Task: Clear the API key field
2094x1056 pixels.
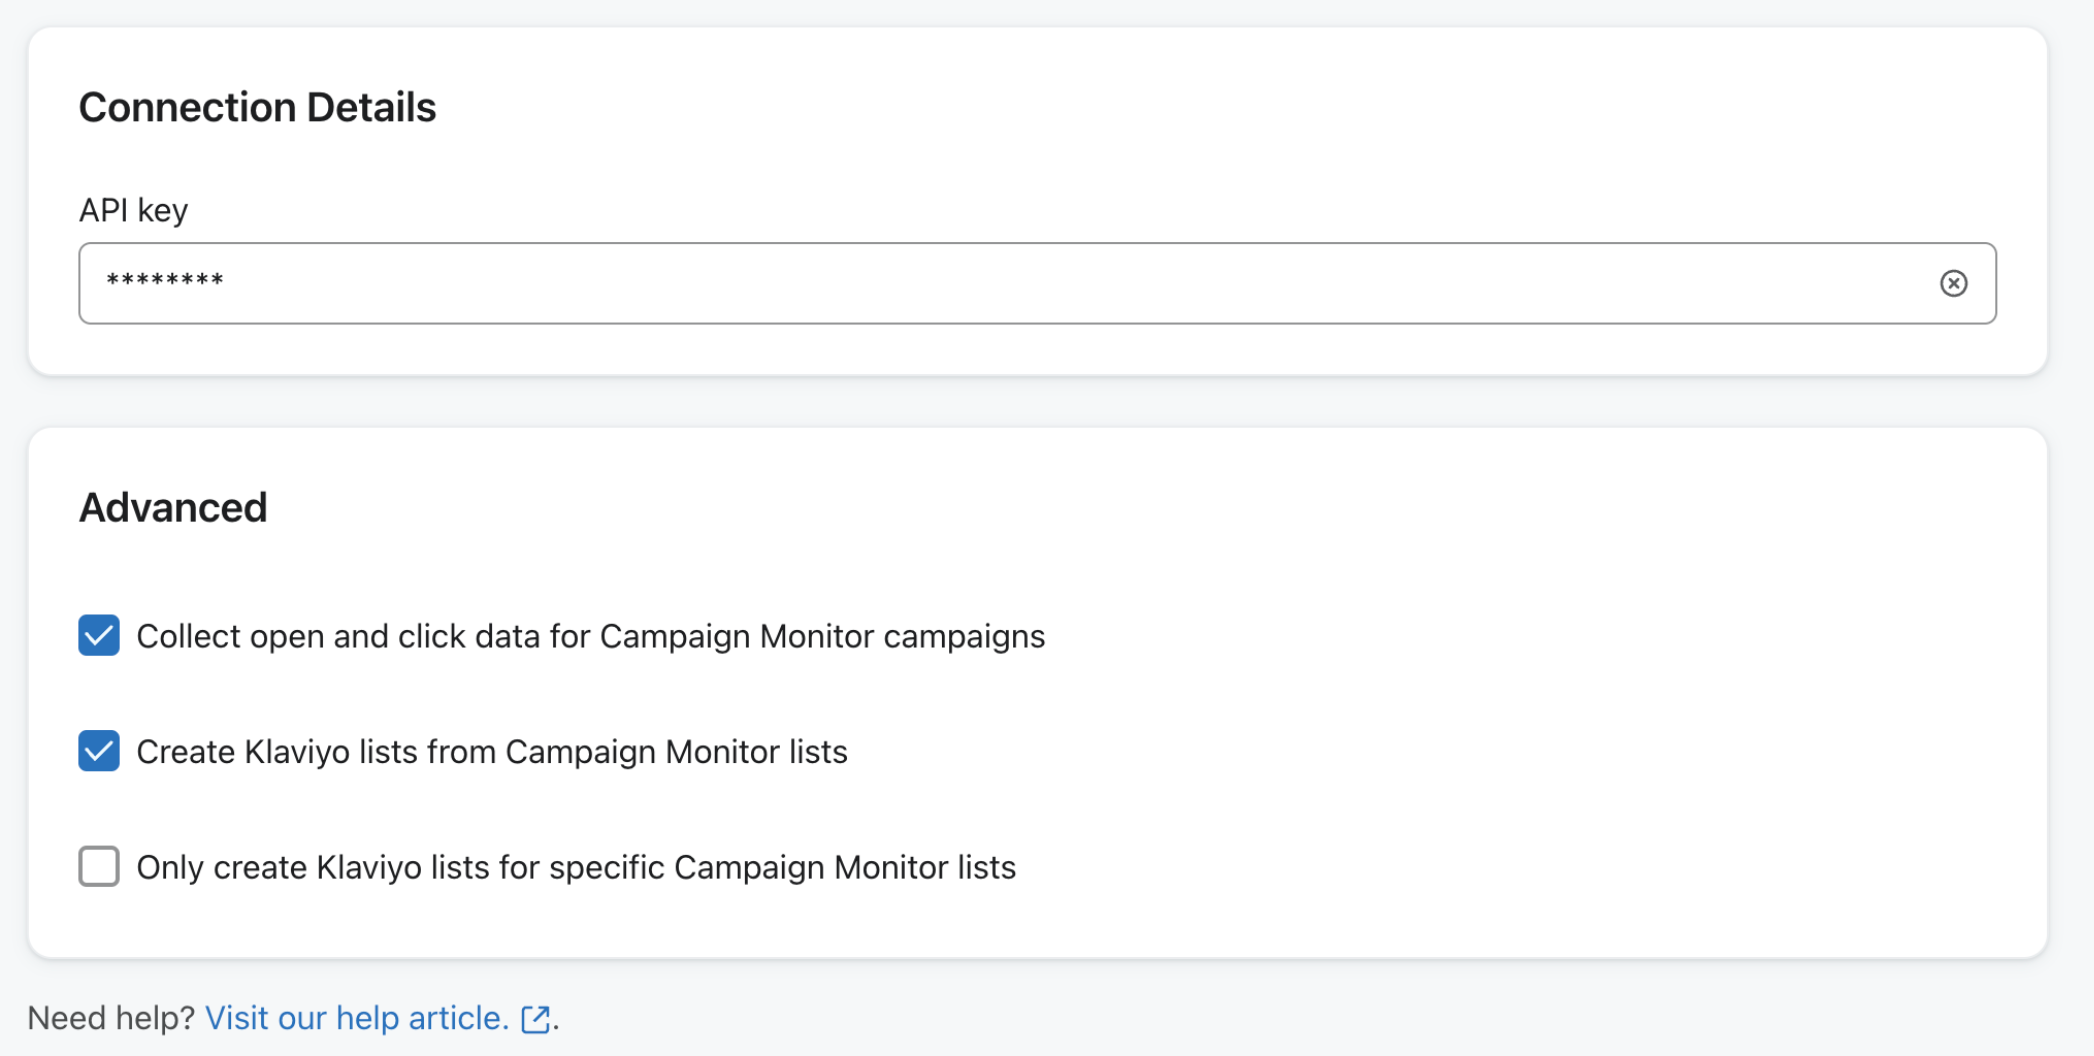Action: 1953,283
